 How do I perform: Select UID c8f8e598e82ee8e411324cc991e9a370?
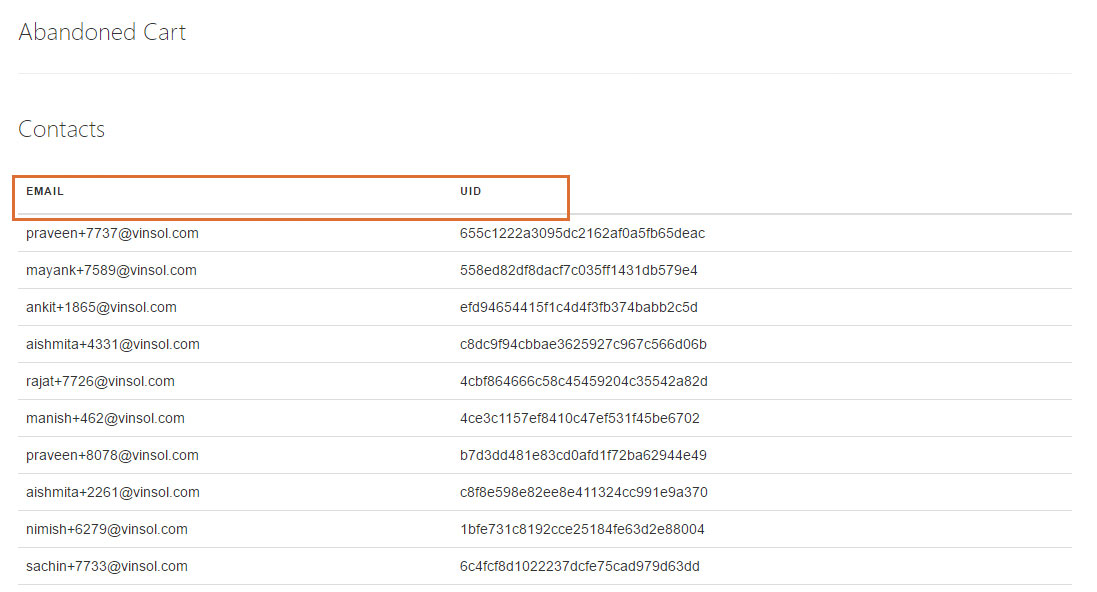tap(583, 493)
